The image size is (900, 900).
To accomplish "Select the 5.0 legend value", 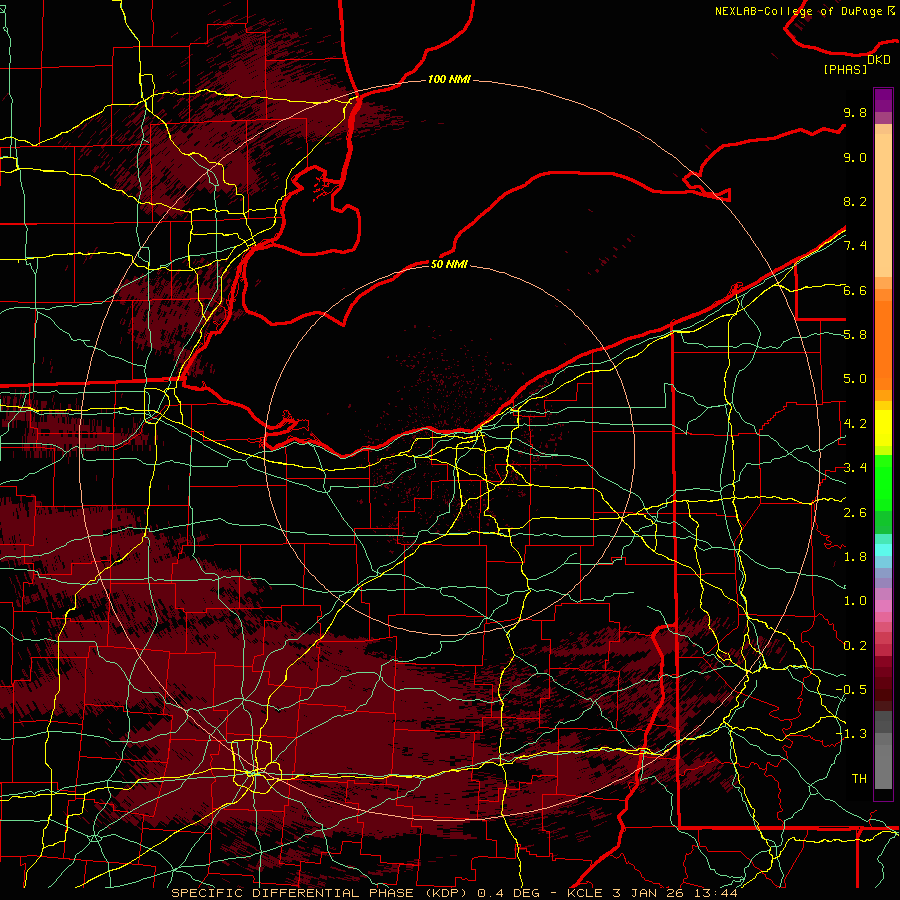I will point(855,379).
